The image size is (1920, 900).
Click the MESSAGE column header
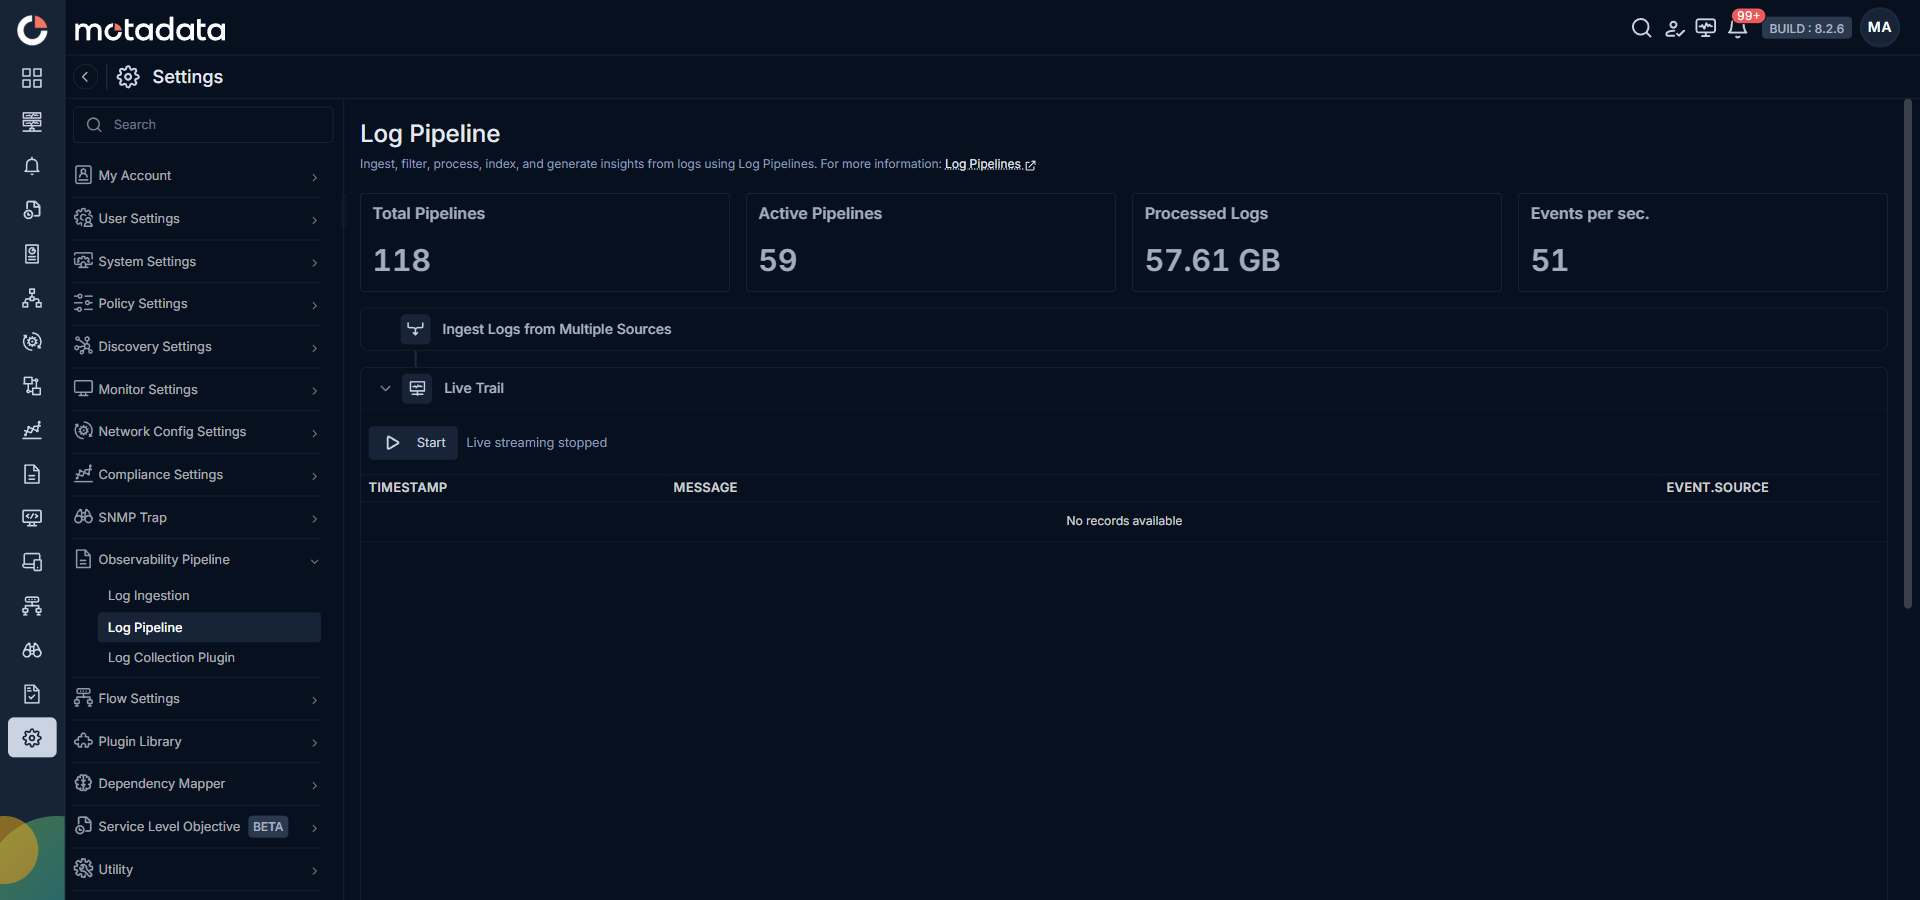point(705,487)
